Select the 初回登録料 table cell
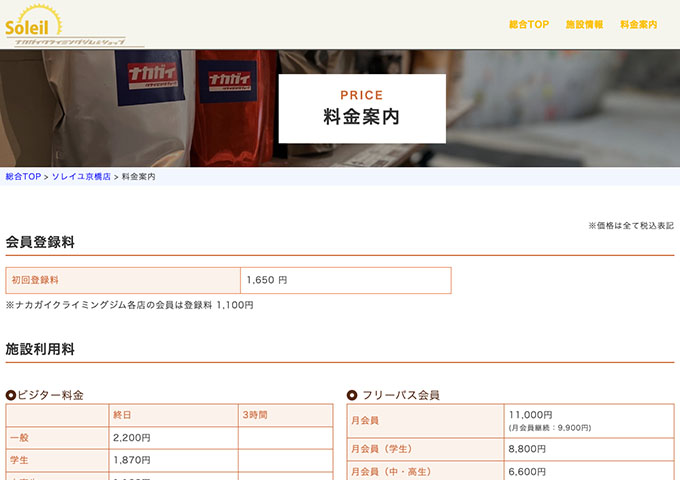Image resolution: width=680 pixels, height=480 pixels. 123,280
